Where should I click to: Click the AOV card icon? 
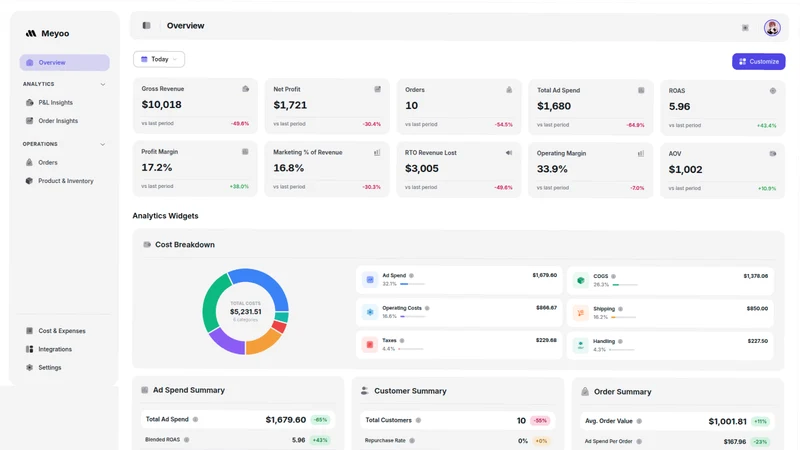pos(773,154)
